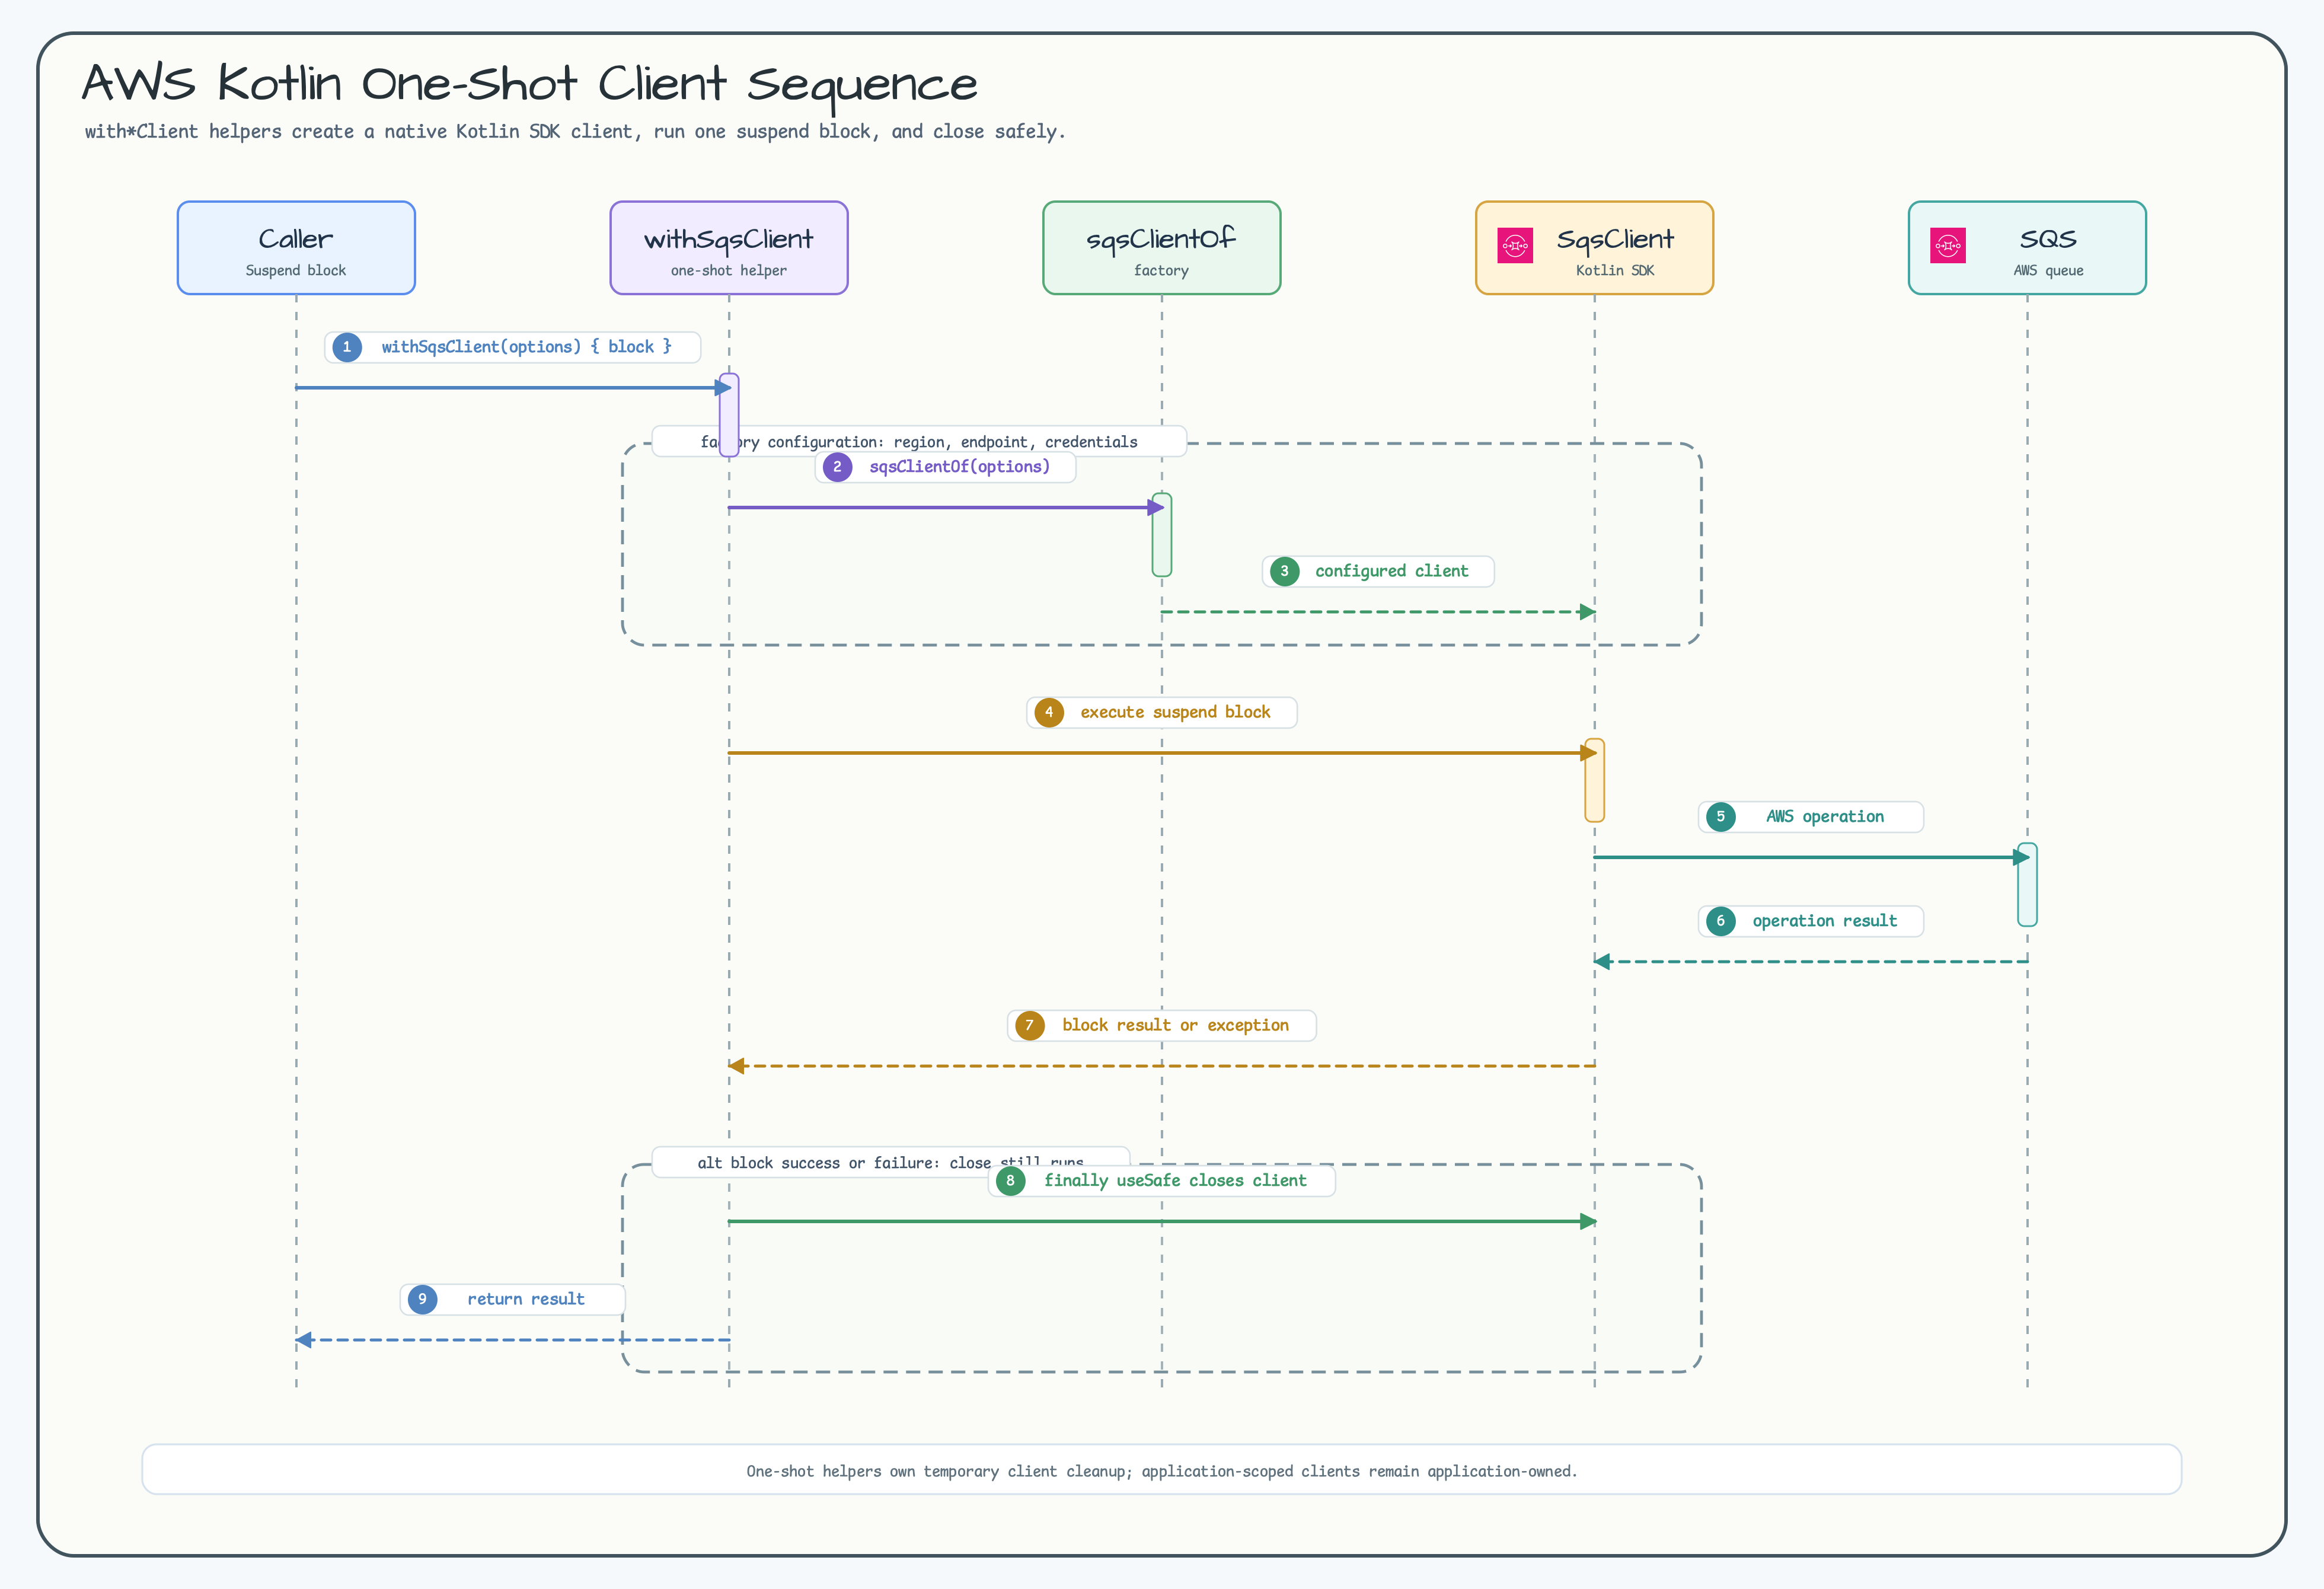2324x1589 pixels.
Task: Select the Caller participant box
Action: click(x=296, y=248)
